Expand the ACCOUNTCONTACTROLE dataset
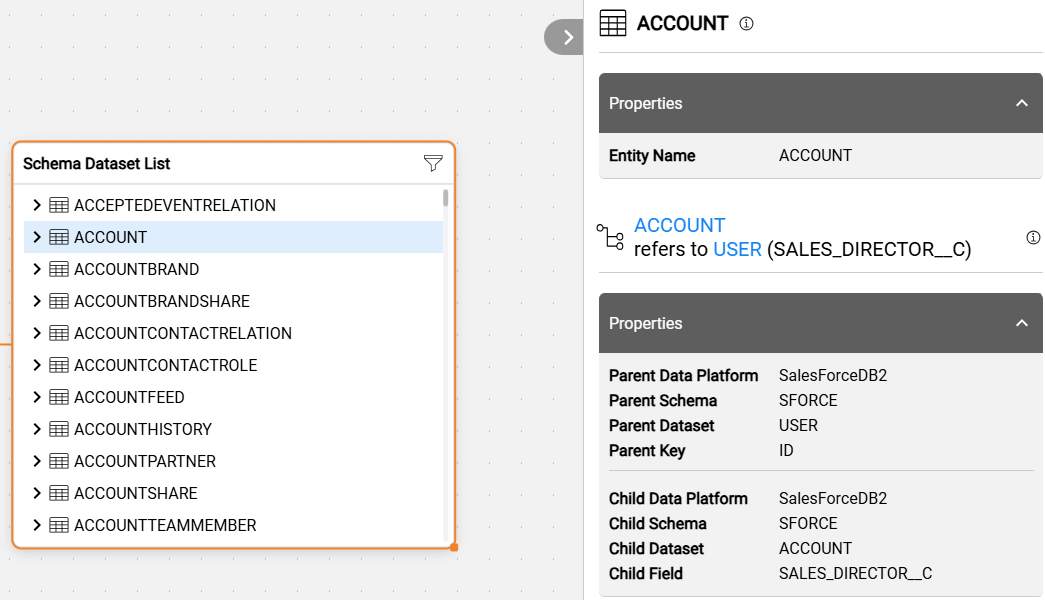Screen dimensions: 1045x600 click(37, 365)
